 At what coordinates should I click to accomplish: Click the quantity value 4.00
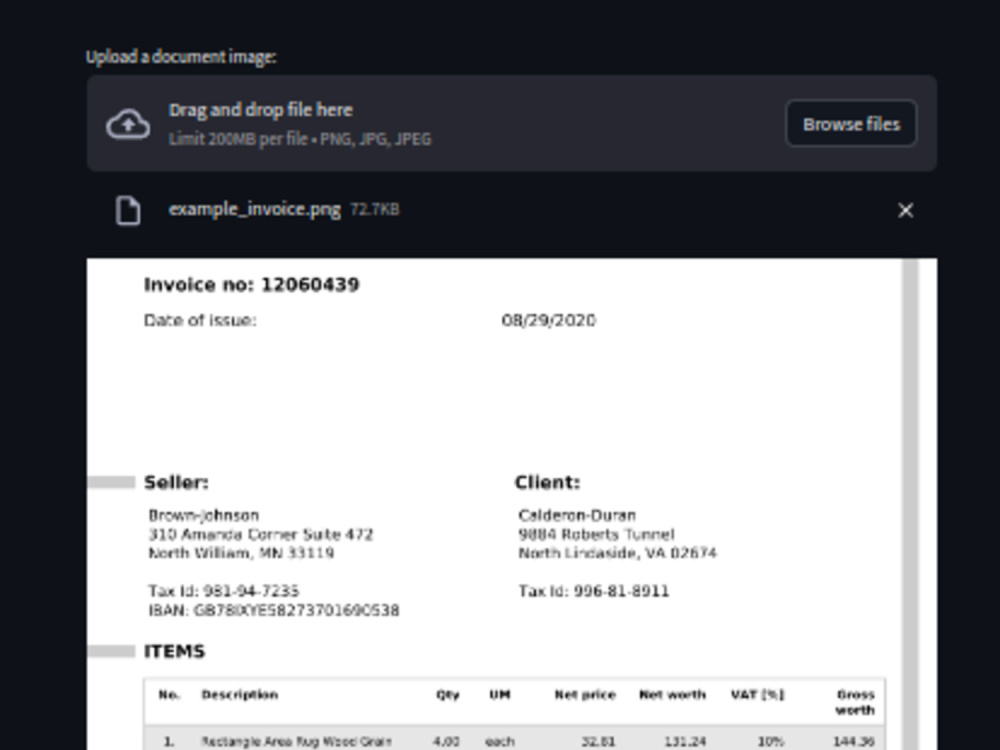[x=446, y=742]
